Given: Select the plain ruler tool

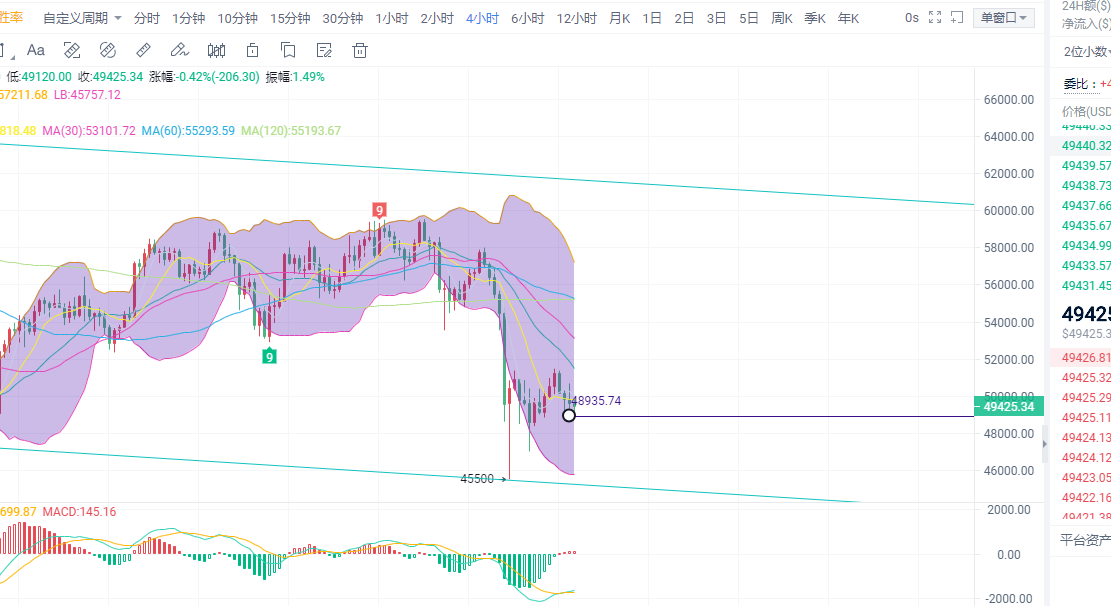Looking at the screenshot, I should point(143,50).
